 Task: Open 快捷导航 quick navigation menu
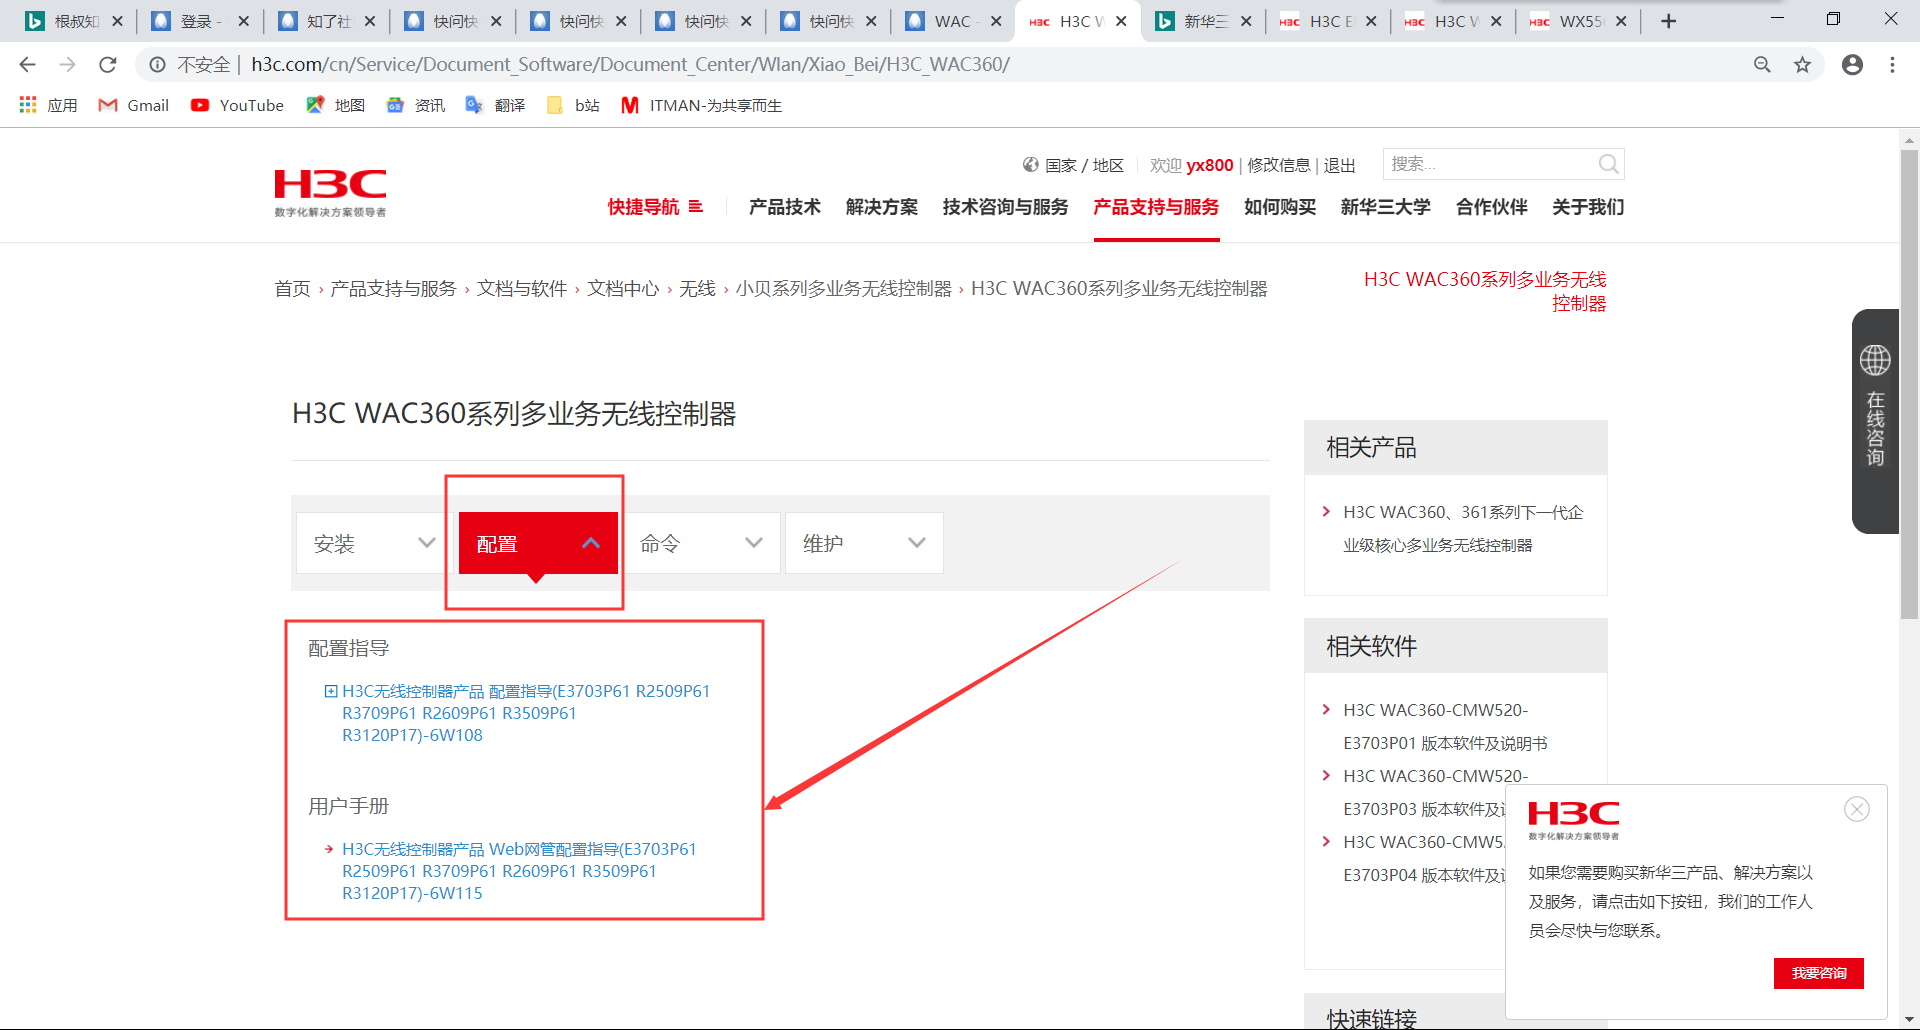tap(655, 207)
